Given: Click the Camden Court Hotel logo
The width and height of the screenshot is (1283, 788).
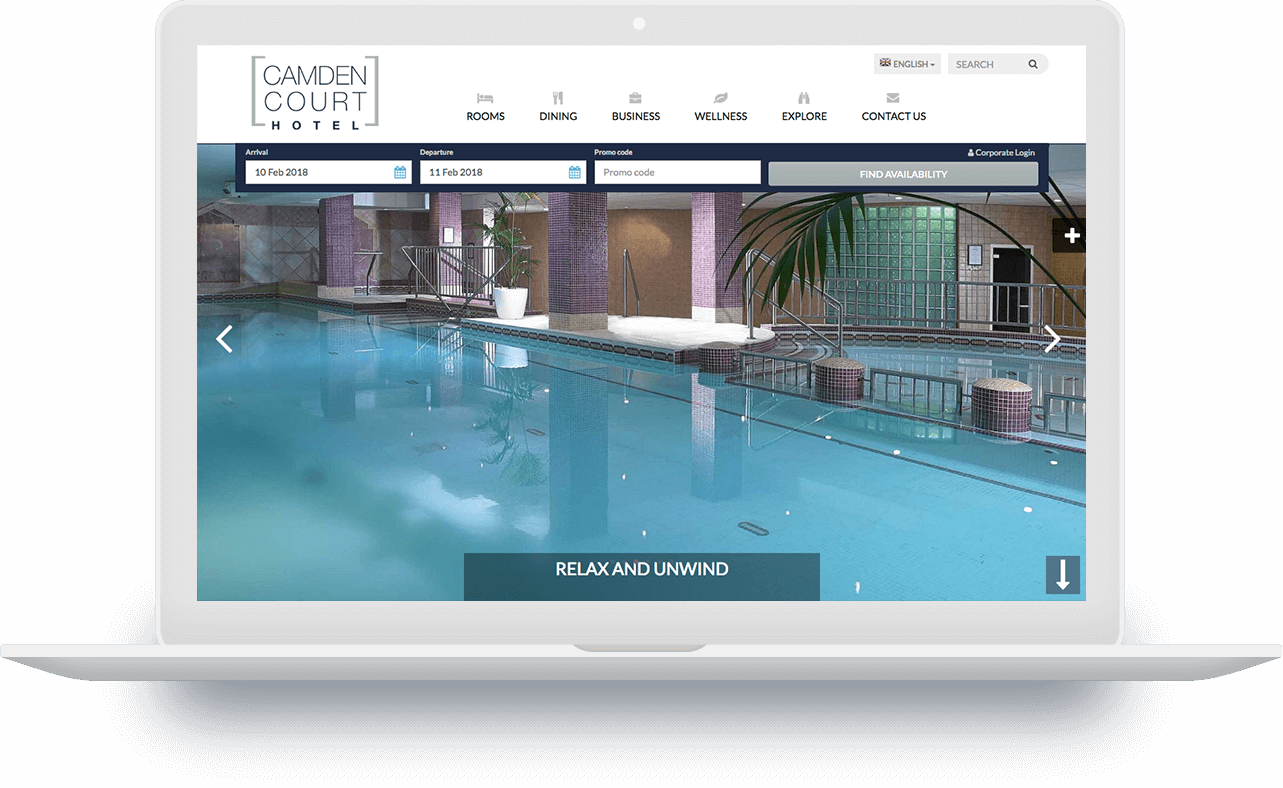Looking at the screenshot, I should click(x=315, y=92).
